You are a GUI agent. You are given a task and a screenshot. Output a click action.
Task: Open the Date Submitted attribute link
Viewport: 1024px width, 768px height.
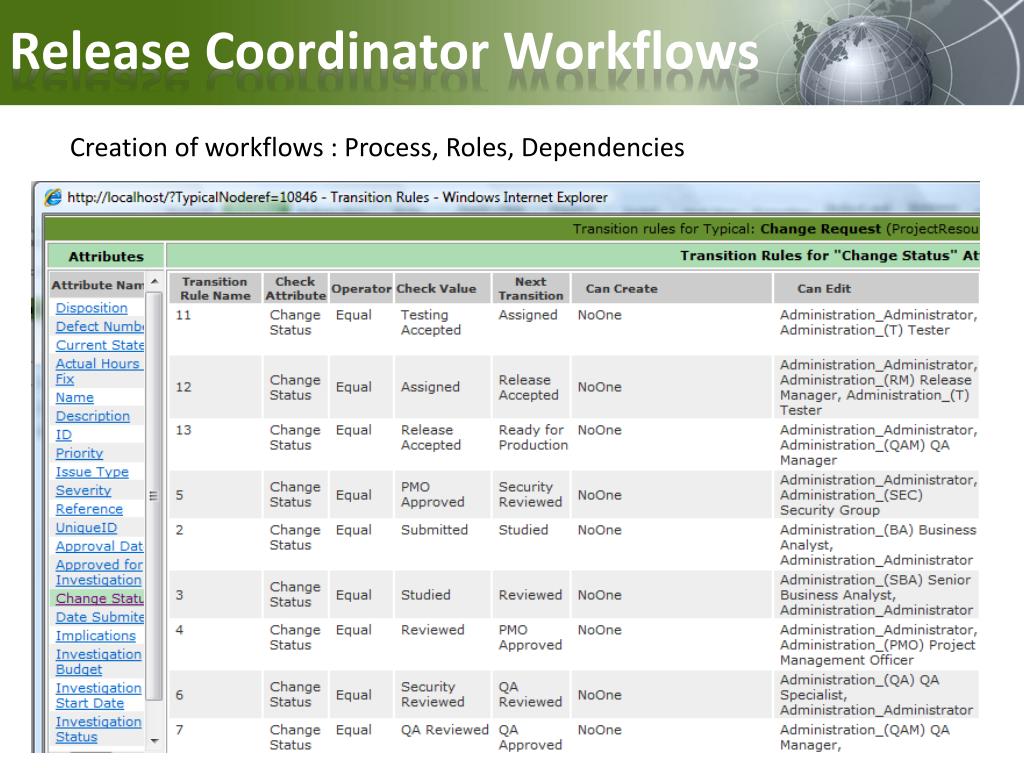click(100, 617)
